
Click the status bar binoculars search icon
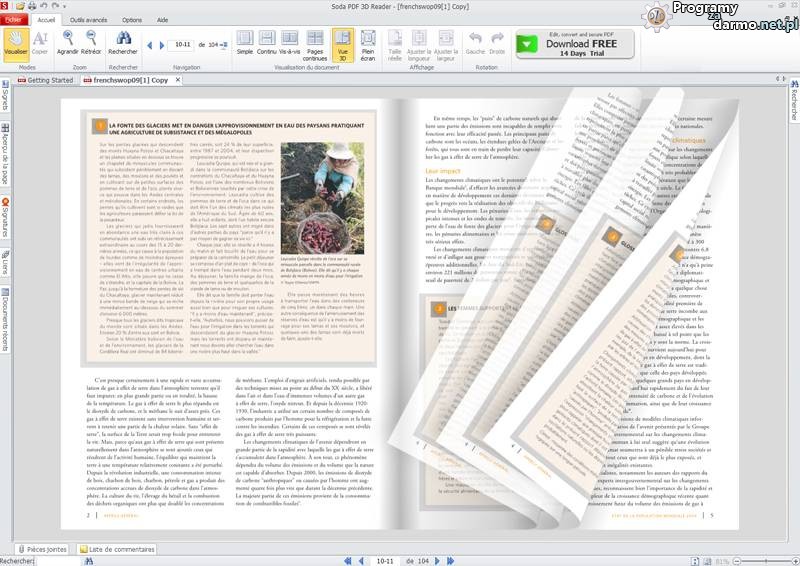click(x=89, y=561)
